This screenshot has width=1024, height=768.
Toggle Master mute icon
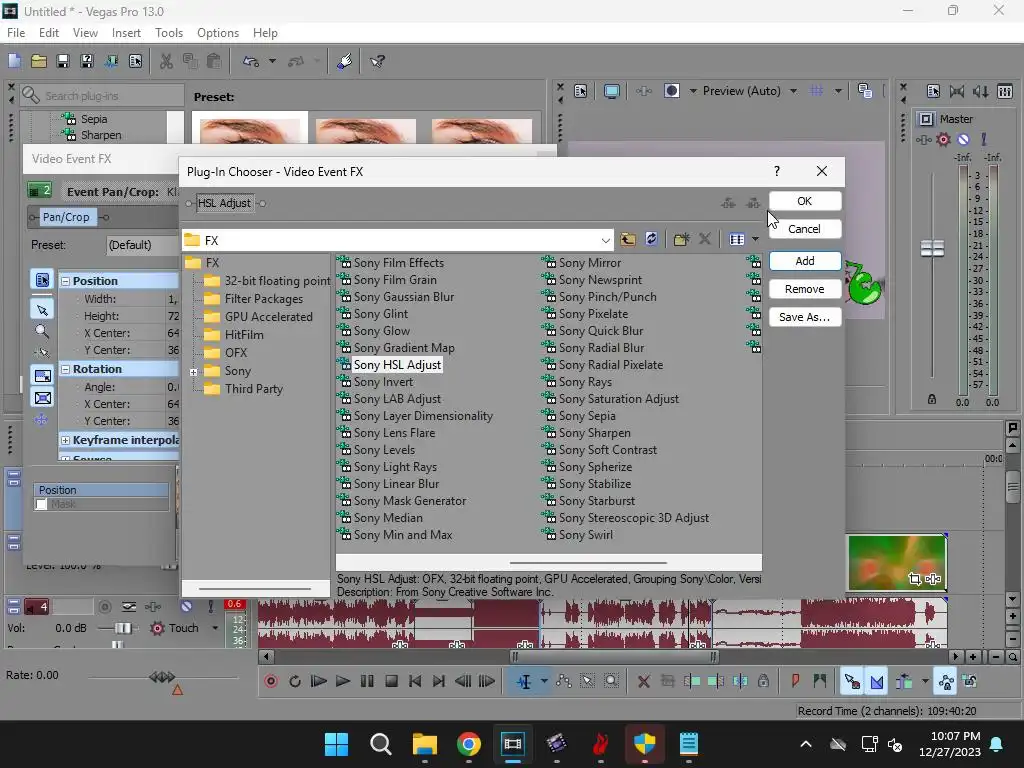point(963,139)
